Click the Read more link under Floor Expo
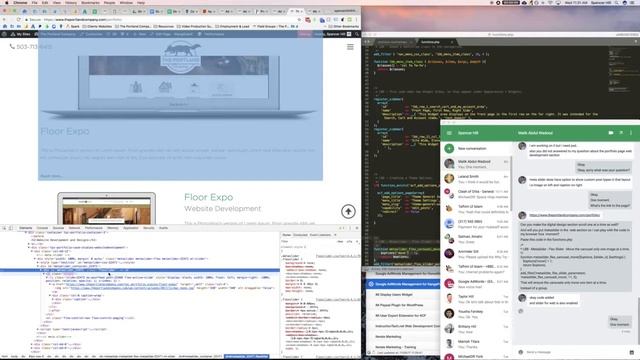640x360 pixels. pos(51,176)
